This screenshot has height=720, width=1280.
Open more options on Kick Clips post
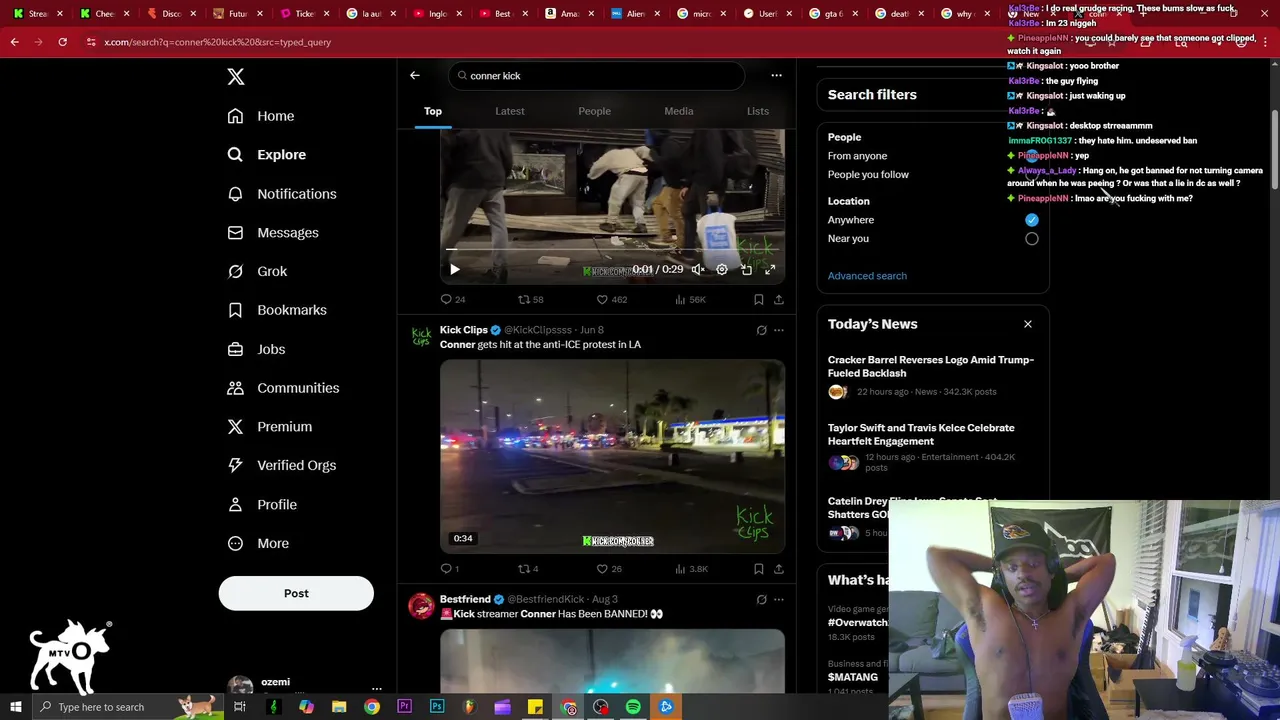[x=779, y=330]
